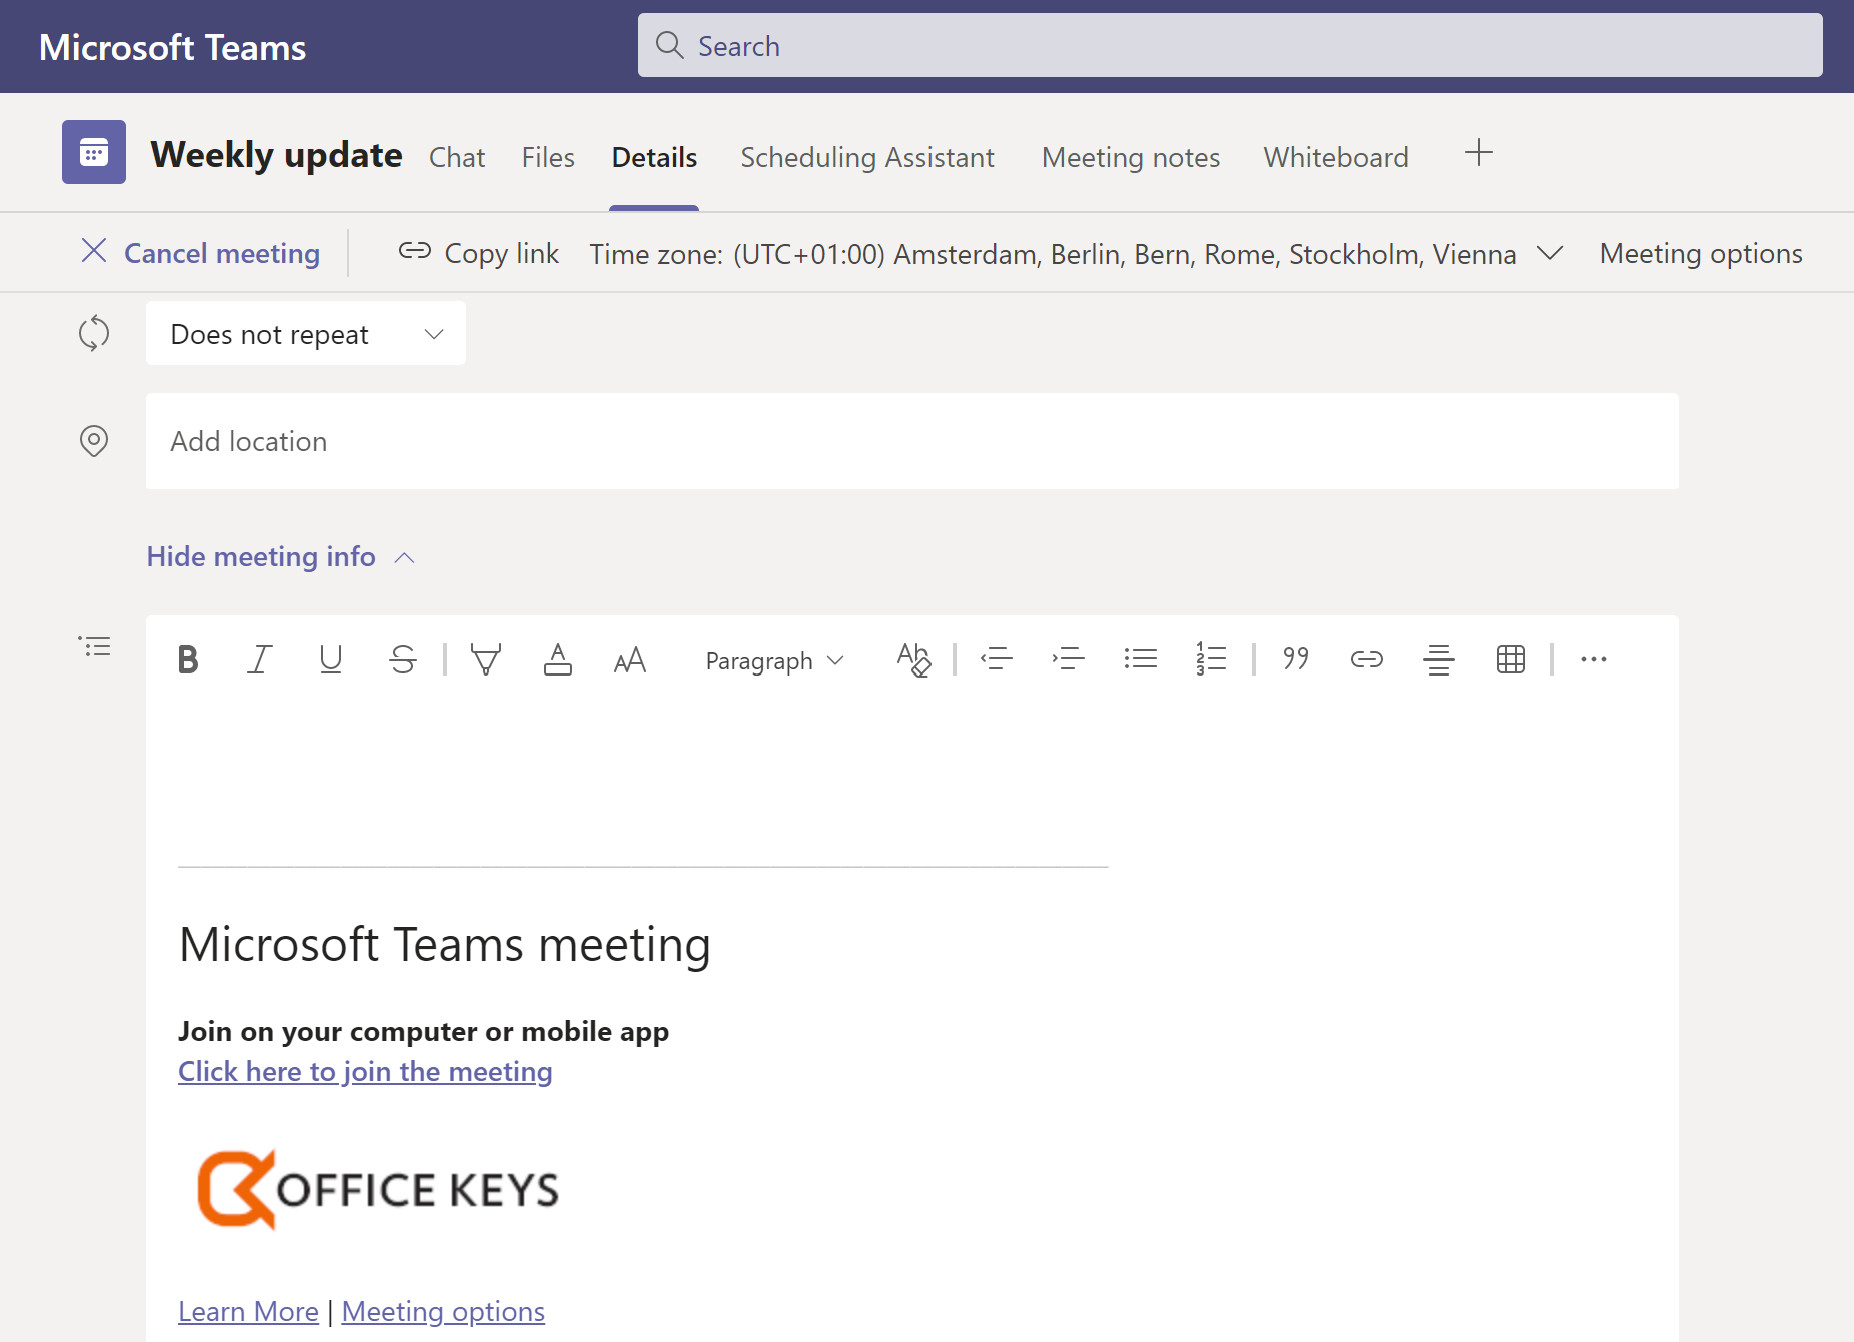The height and width of the screenshot is (1342, 1854).
Task: Follow Click here to join the meeting link
Action: click(365, 1071)
